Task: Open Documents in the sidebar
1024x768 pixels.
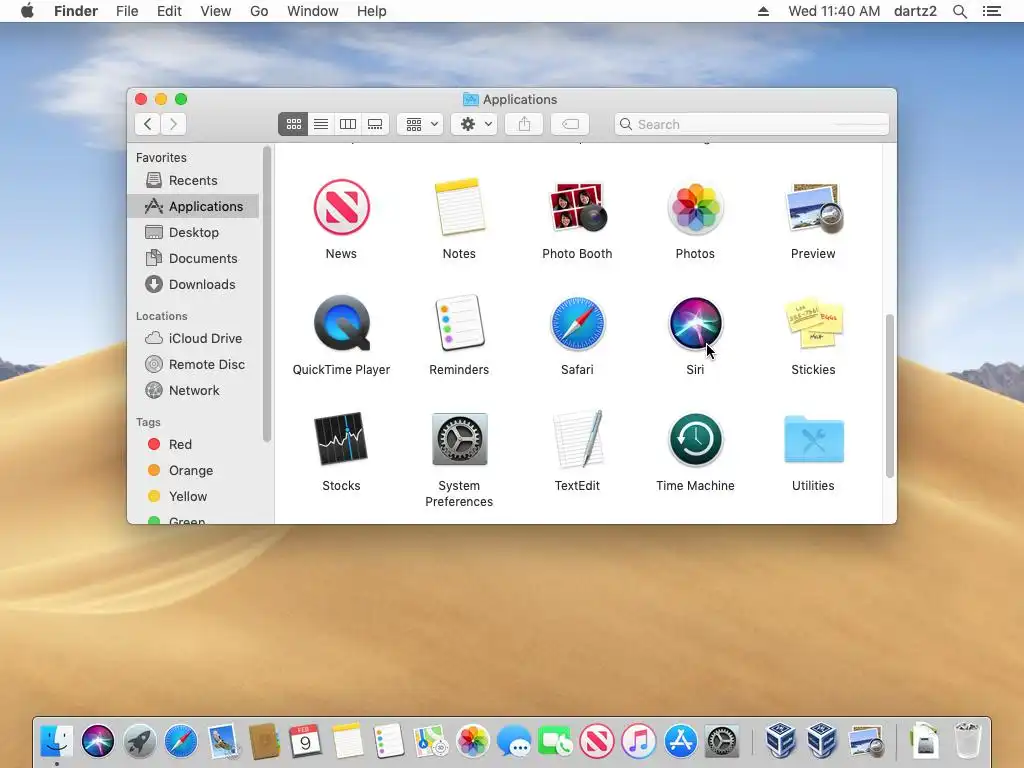Action: pyautogui.click(x=193, y=259)
